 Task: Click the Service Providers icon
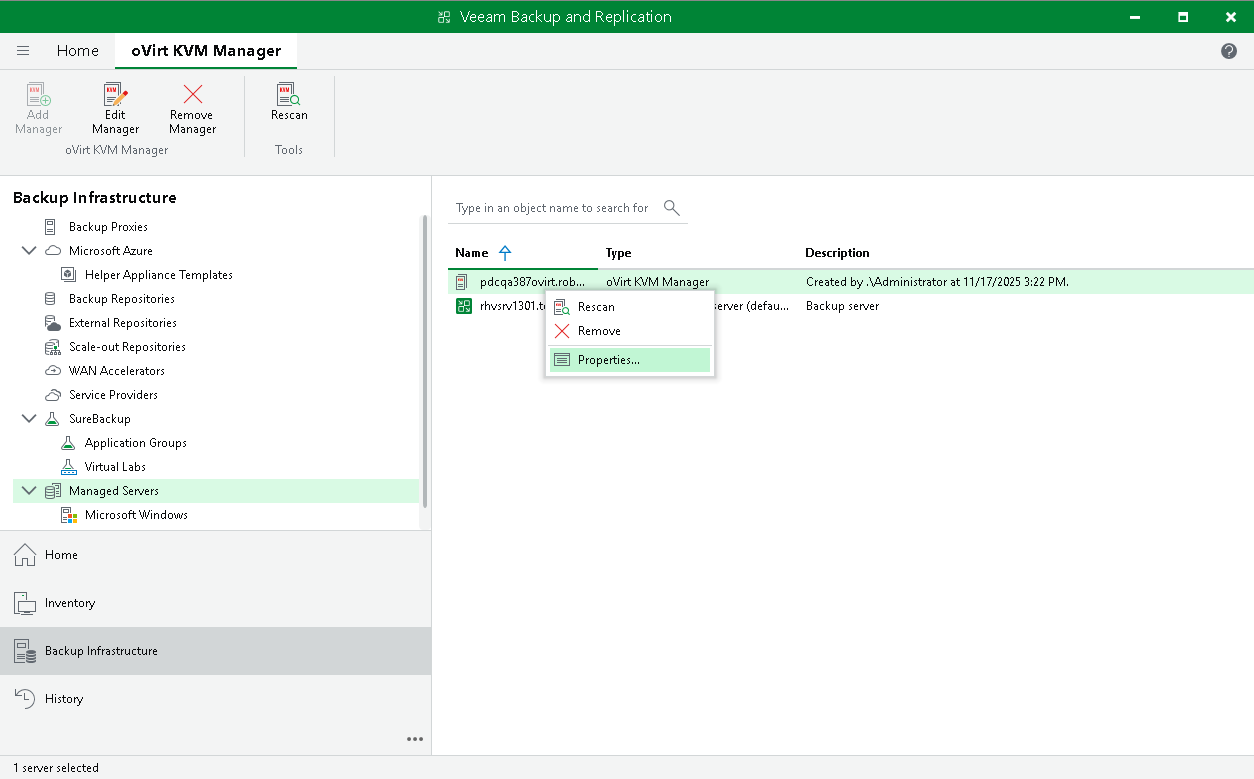coord(53,395)
